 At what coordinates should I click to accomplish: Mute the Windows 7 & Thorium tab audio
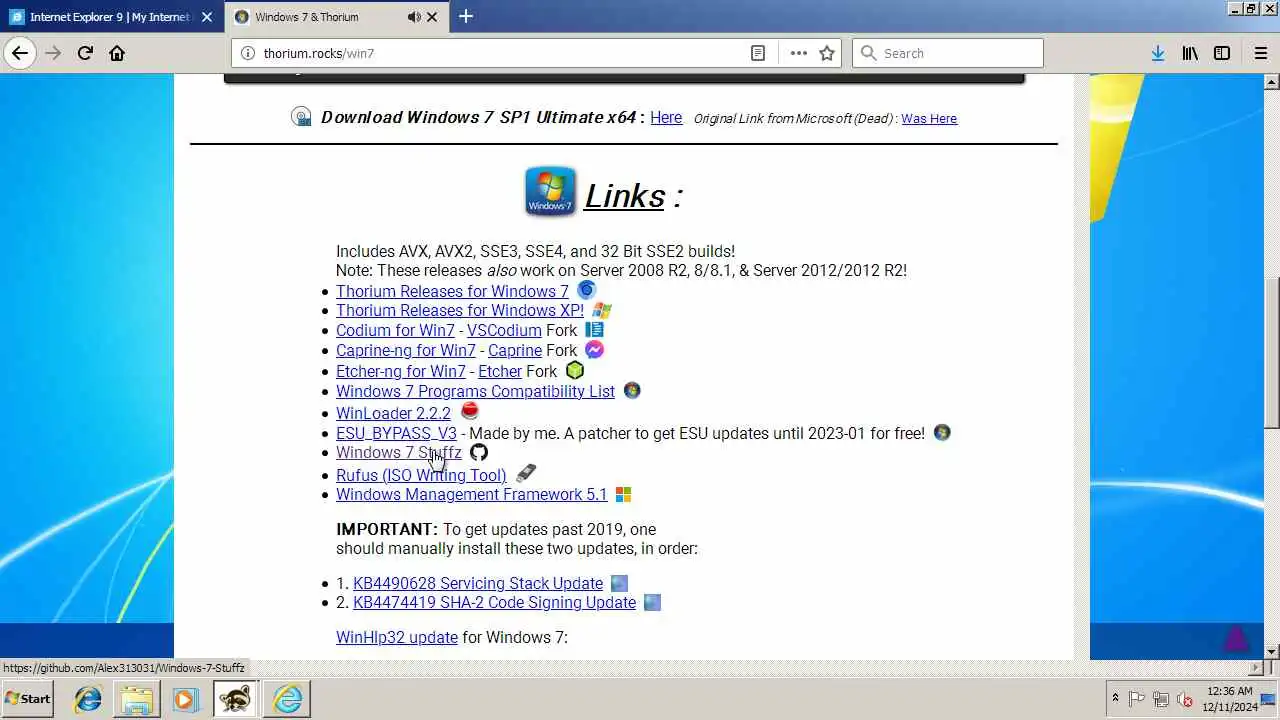414,17
